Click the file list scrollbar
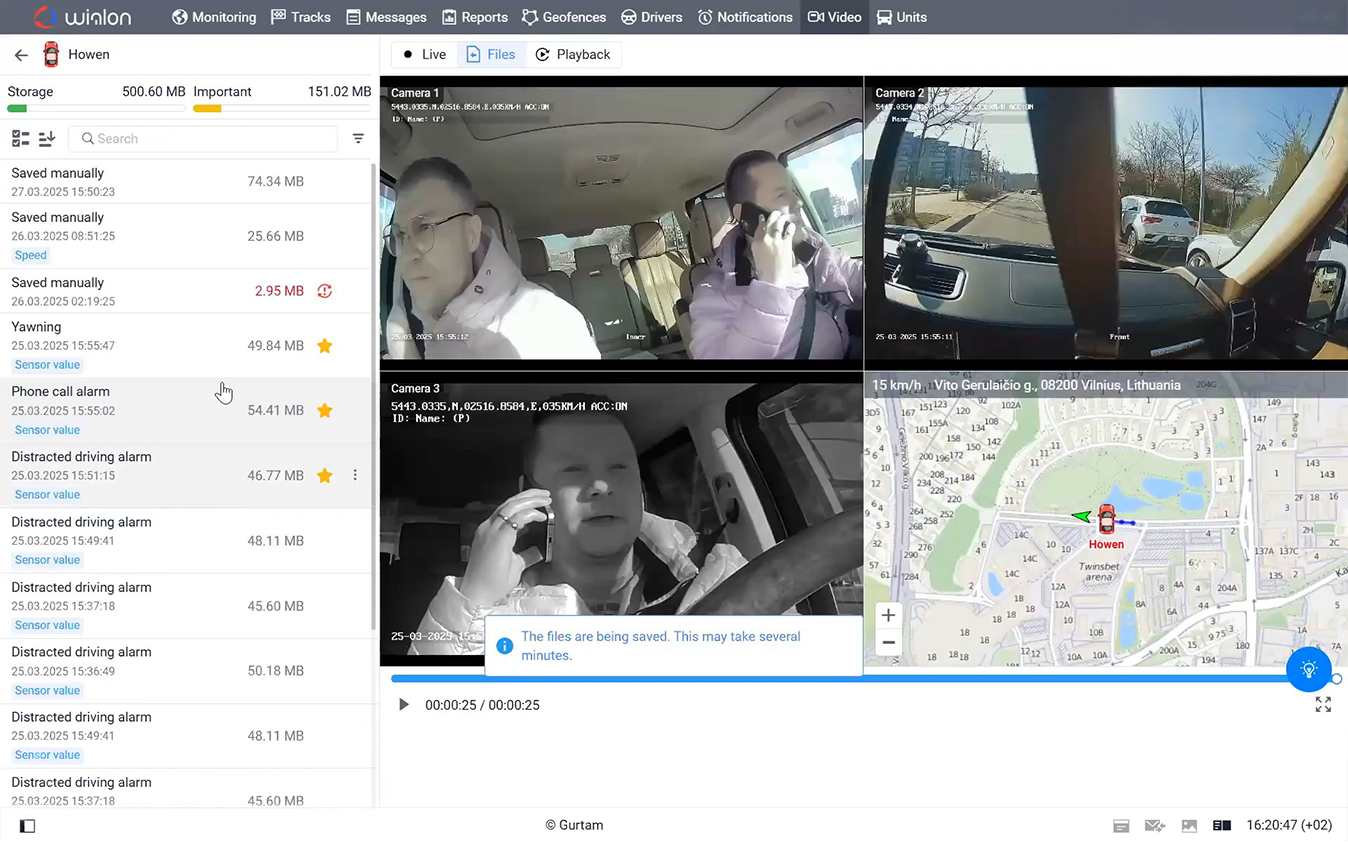The height and width of the screenshot is (842, 1348). pyautogui.click(x=375, y=395)
